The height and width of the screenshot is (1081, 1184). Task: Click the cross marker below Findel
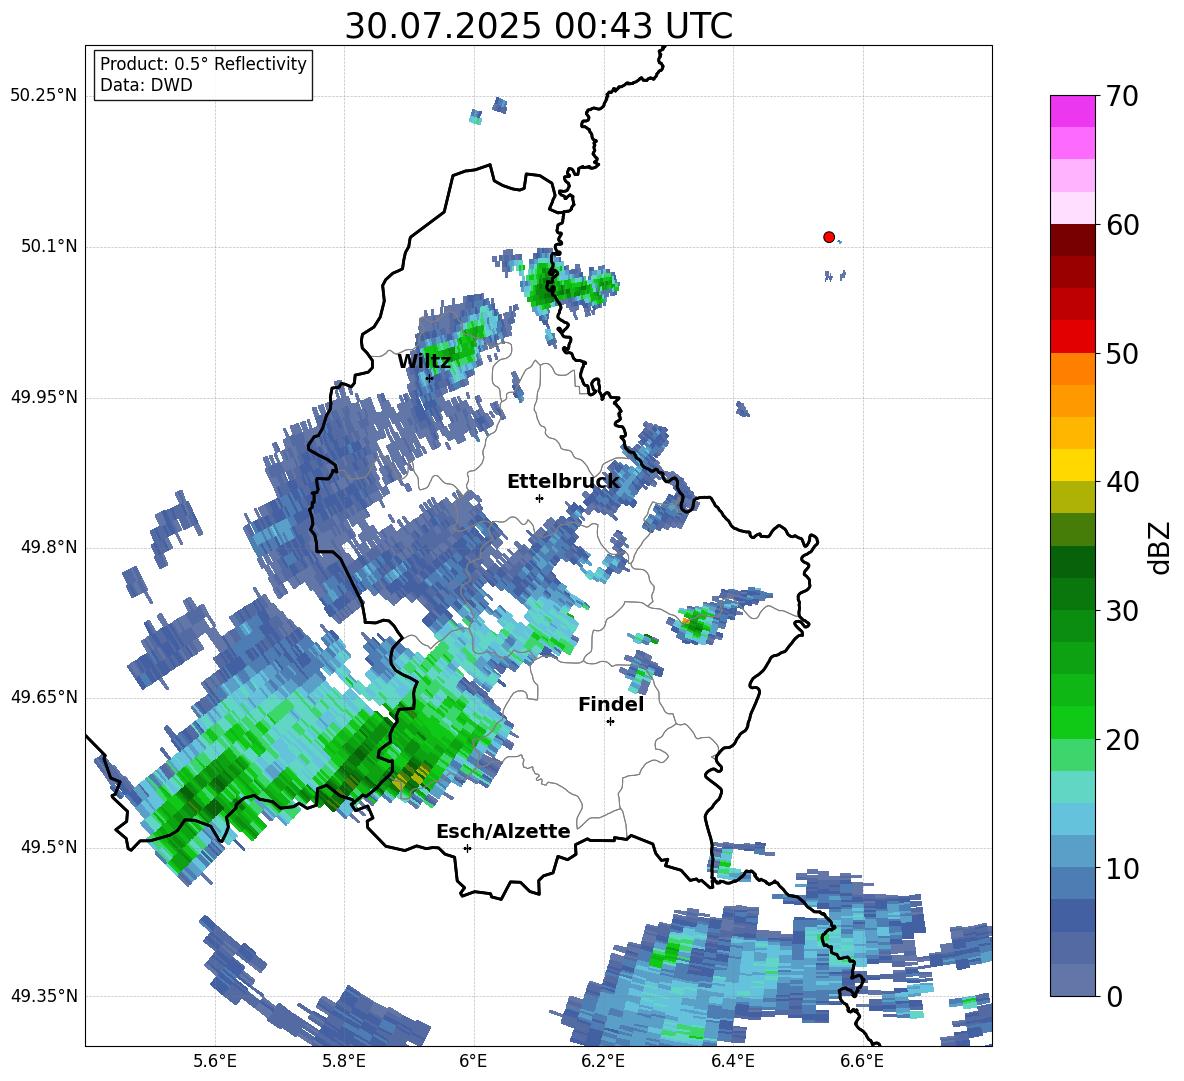tap(610, 722)
